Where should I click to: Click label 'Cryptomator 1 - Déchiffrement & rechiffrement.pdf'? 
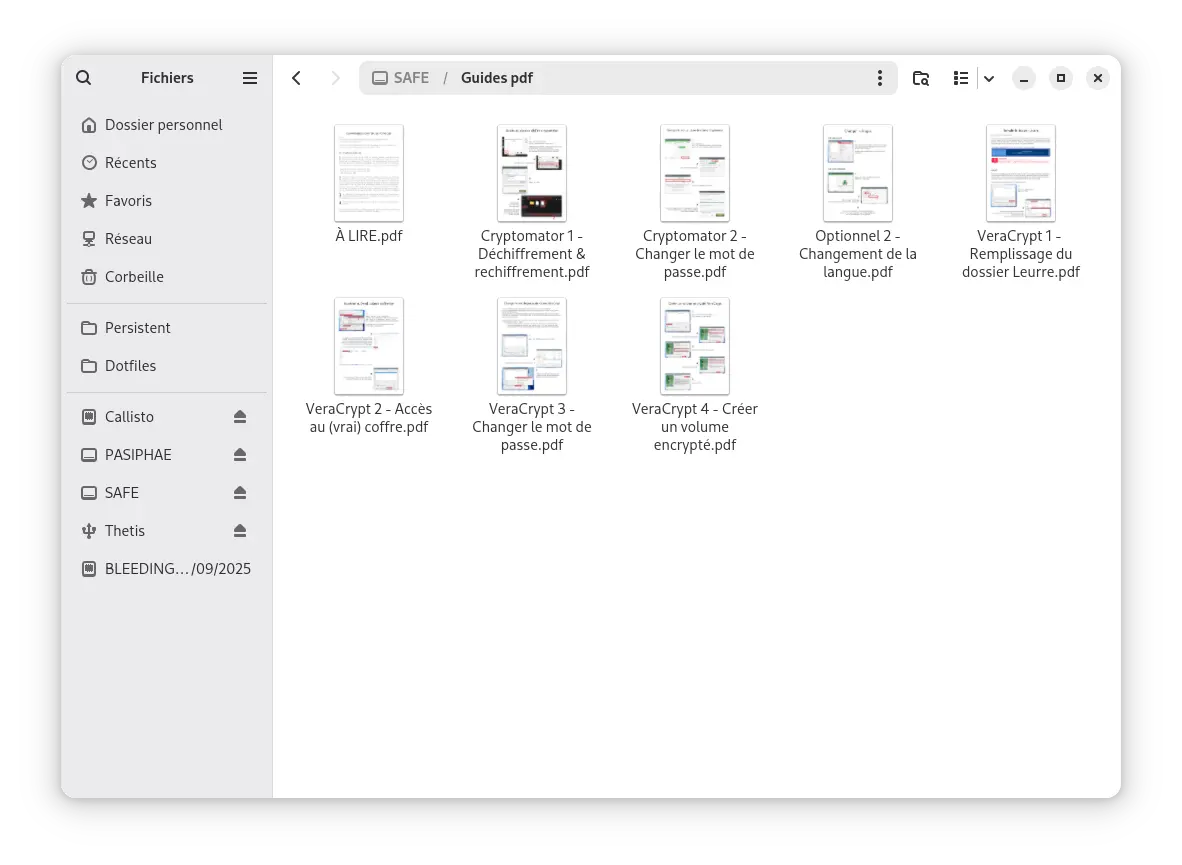[531, 254]
